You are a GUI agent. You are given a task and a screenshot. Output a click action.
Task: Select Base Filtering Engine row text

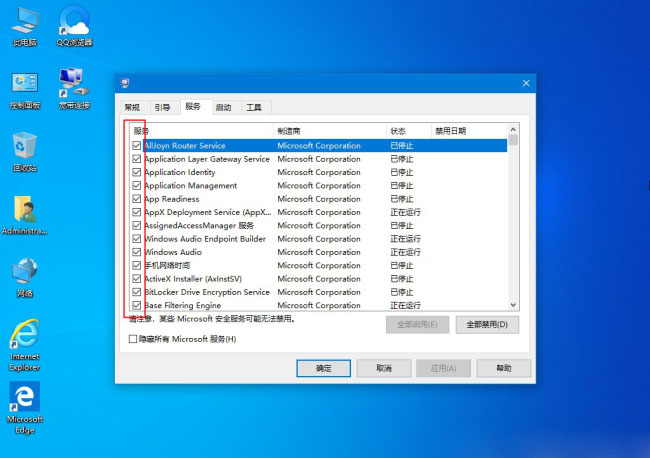point(183,305)
